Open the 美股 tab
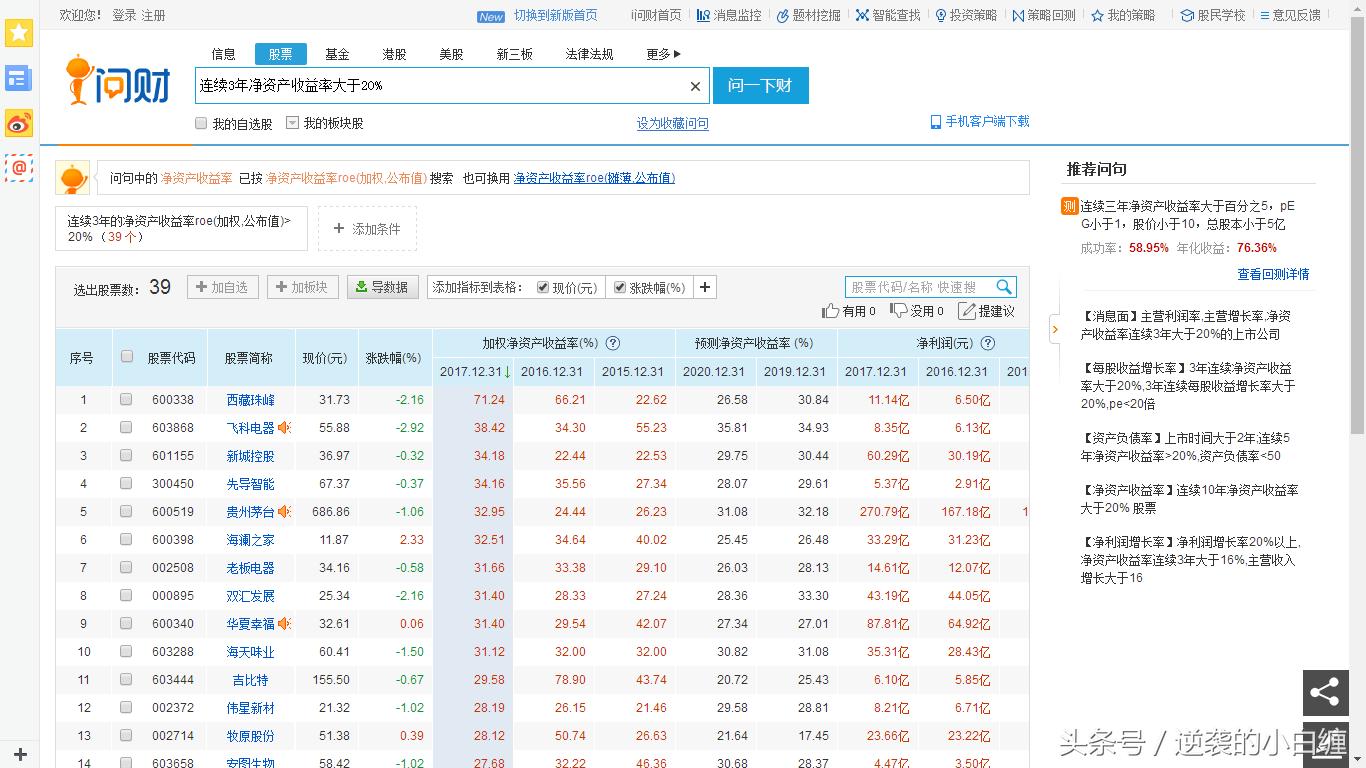The width and height of the screenshot is (1366, 768). pyautogui.click(x=451, y=54)
